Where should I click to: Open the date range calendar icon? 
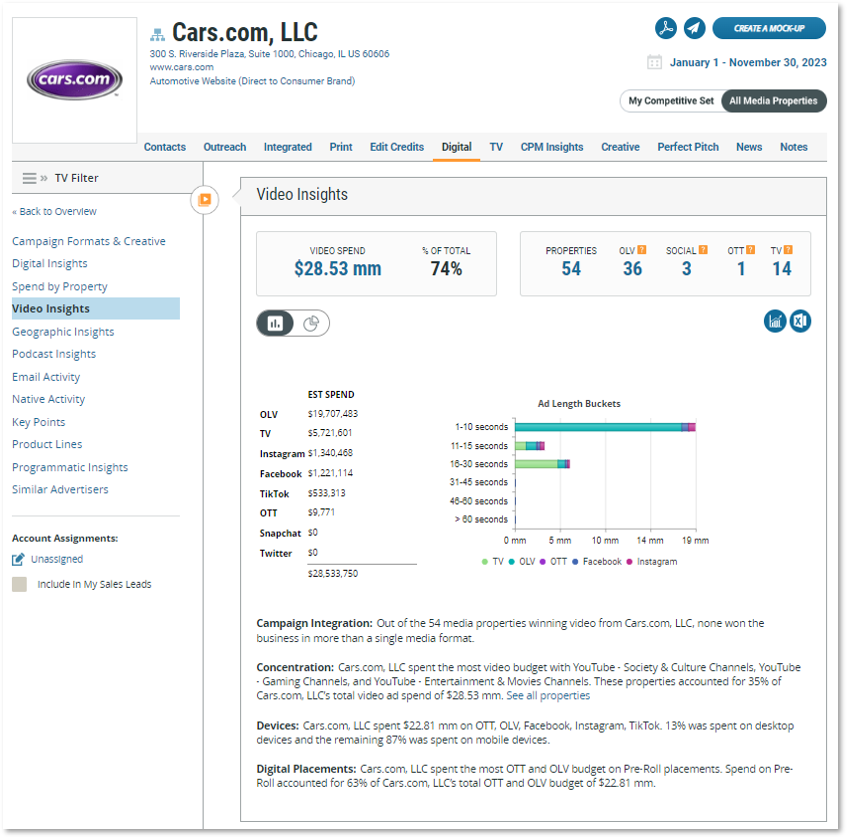[654, 62]
